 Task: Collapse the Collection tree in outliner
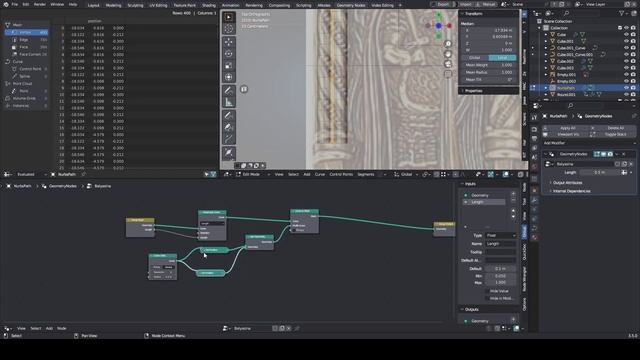click(x=540, y=28)
